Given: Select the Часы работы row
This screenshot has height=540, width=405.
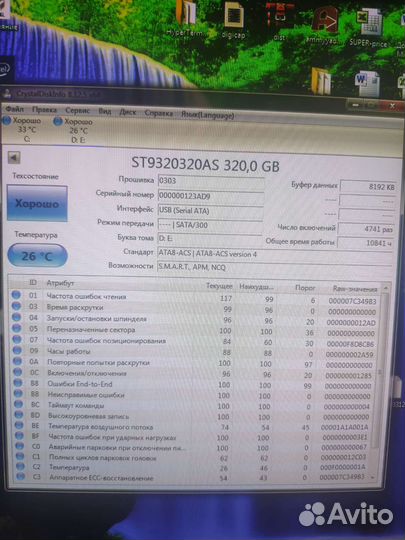Looking at the screenshot, I should point(195,353).
